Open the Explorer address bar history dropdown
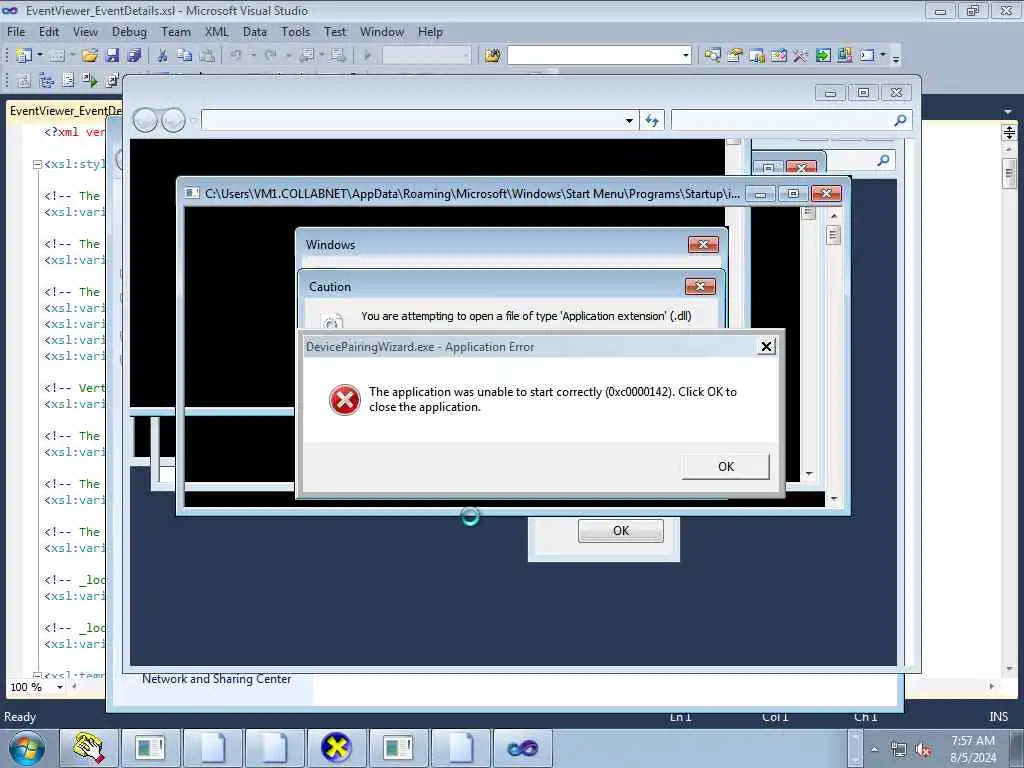The width and height of the screenshot is (1024, 768). click(629, 120)
